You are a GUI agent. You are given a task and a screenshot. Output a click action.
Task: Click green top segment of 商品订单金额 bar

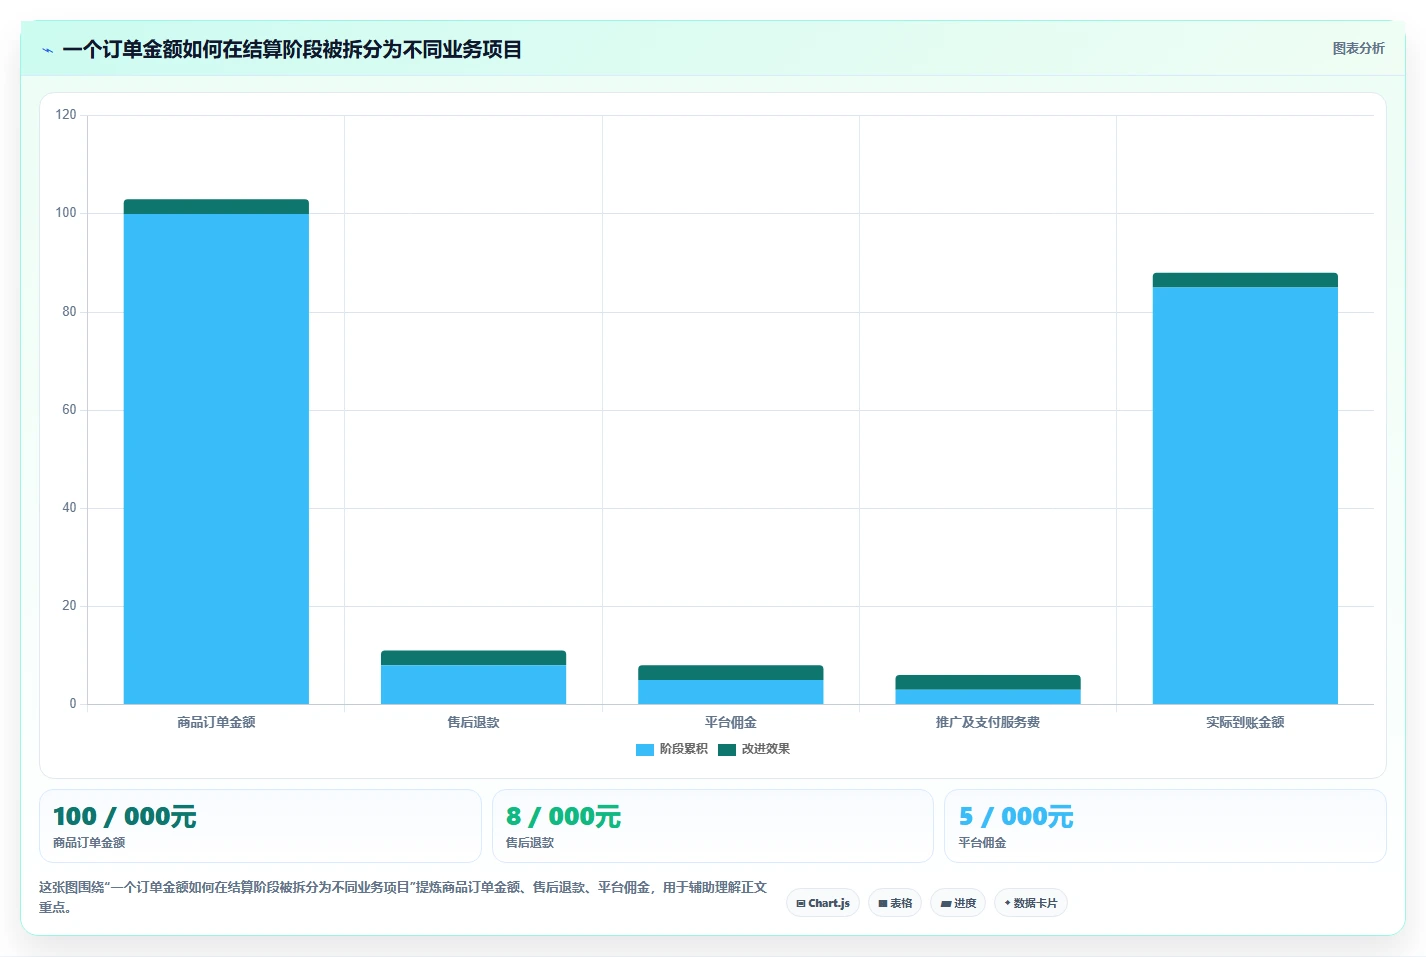(216, 207)
